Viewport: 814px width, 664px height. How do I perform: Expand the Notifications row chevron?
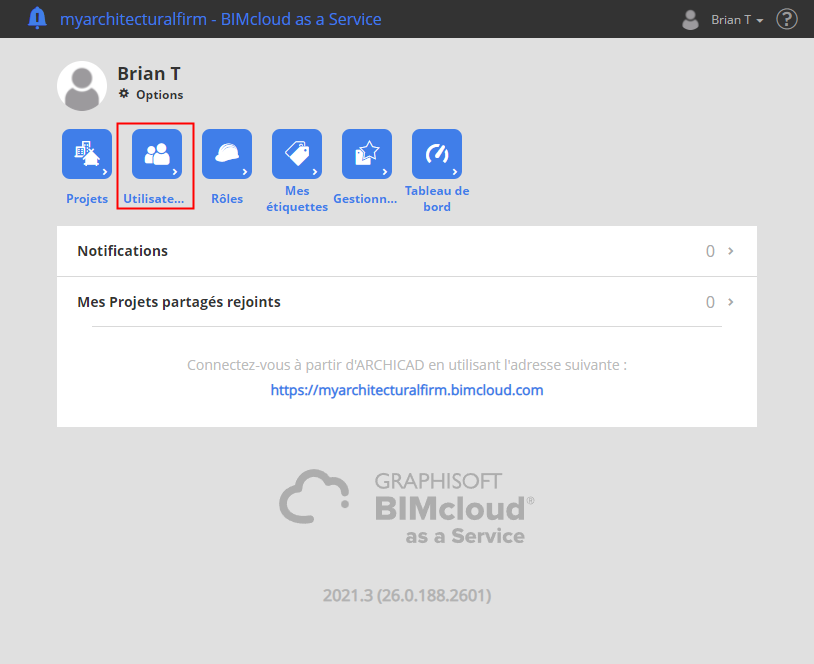pos(730,251)
